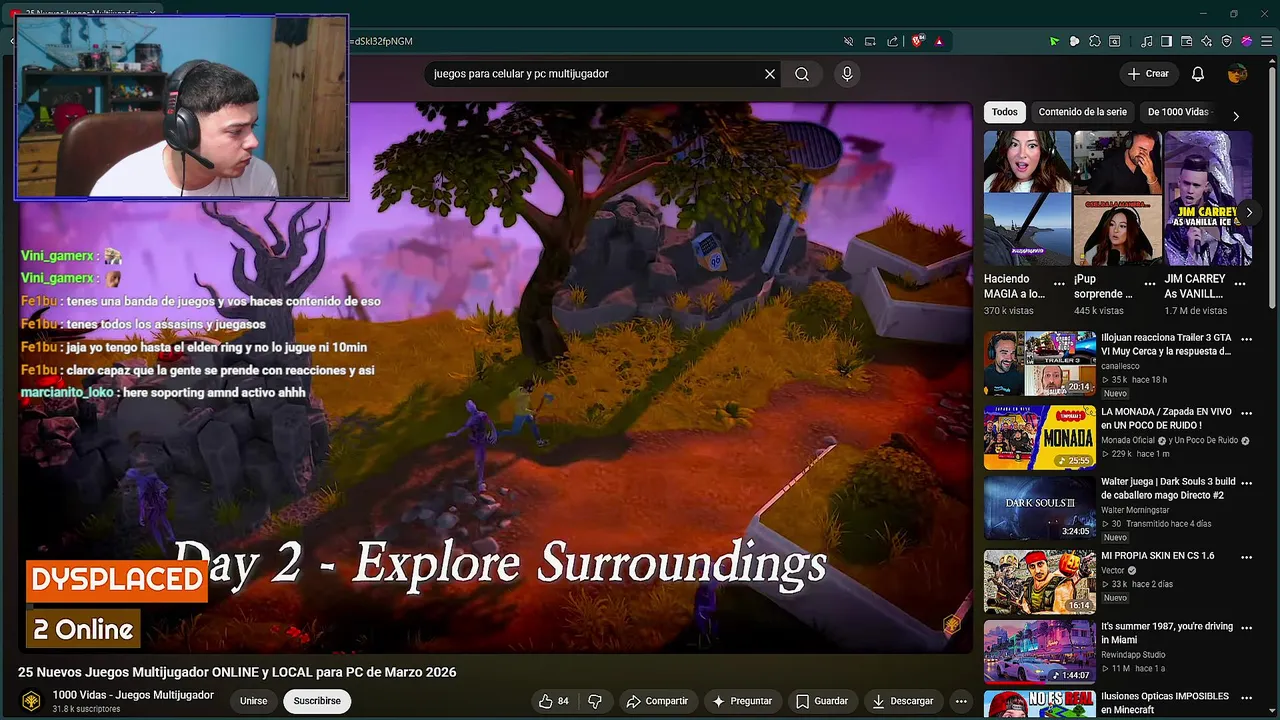Image resolution: width=1280 pixels, height=720 pixels.
Task: Click the 31.8 k suscriptores text
Action: click(x=87, y=709)
